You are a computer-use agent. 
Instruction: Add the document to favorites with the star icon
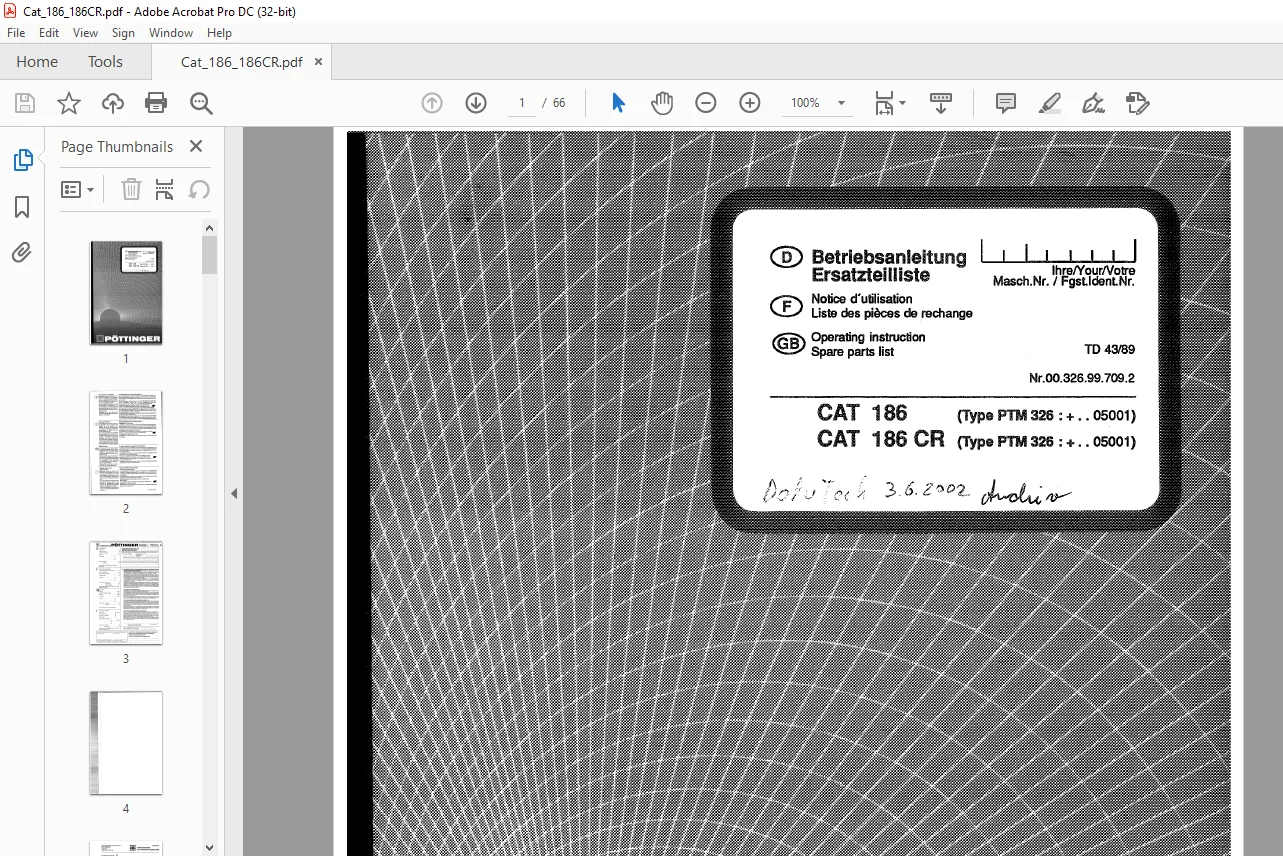69,103
